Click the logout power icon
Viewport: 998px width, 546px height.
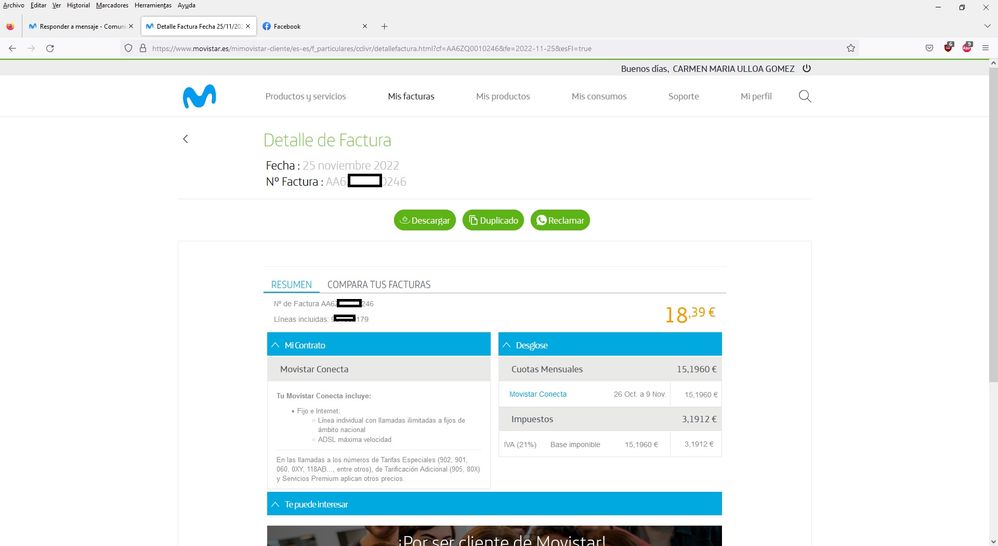(x=806, y=69)
